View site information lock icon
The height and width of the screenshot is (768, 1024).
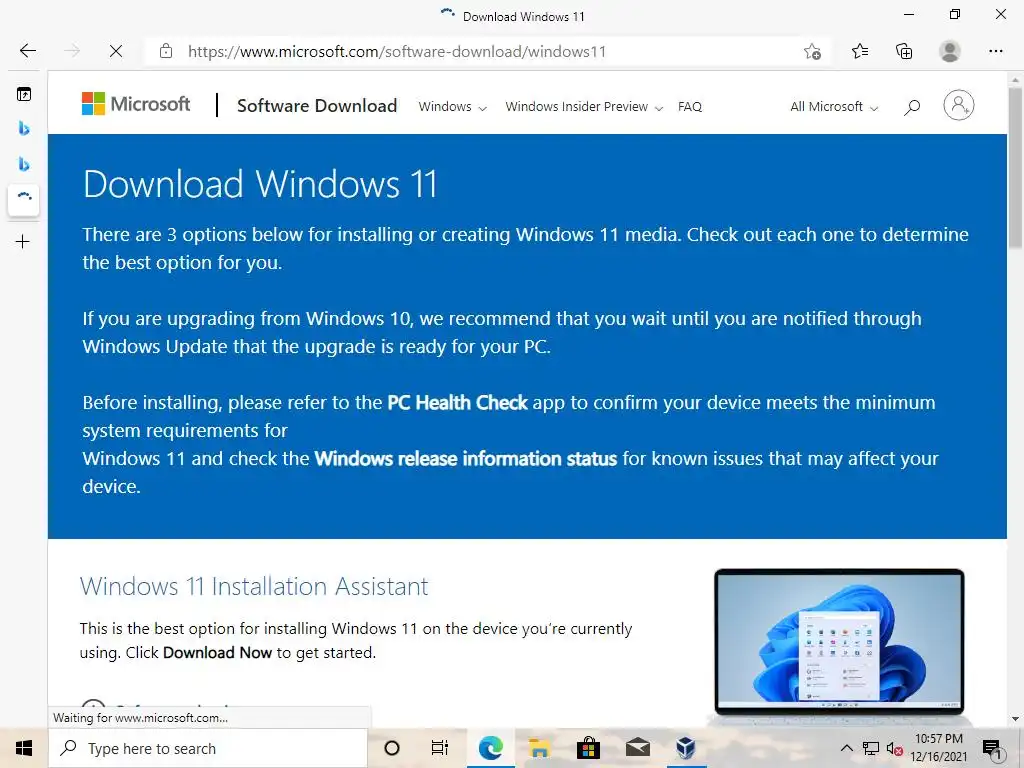[166, 51]
